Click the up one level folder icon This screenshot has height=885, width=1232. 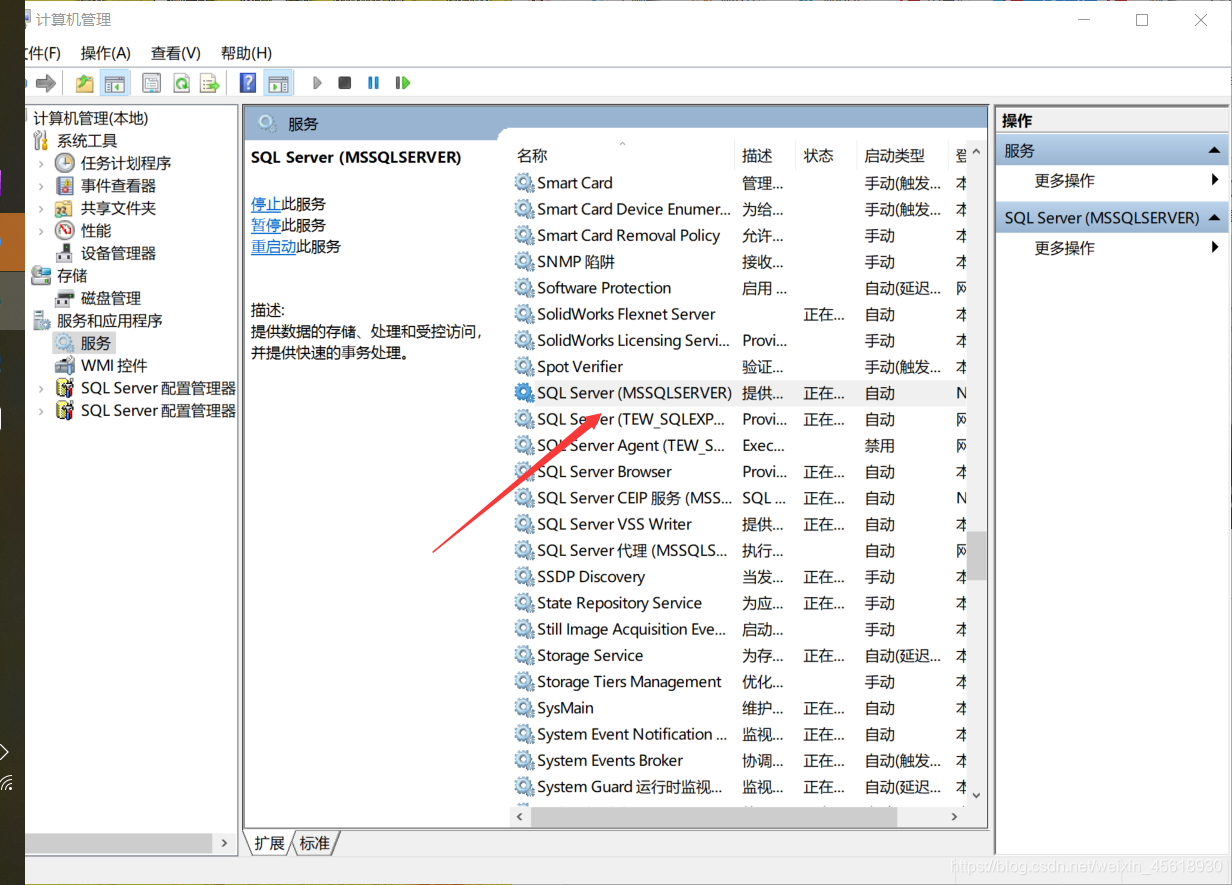pos(85,83)
